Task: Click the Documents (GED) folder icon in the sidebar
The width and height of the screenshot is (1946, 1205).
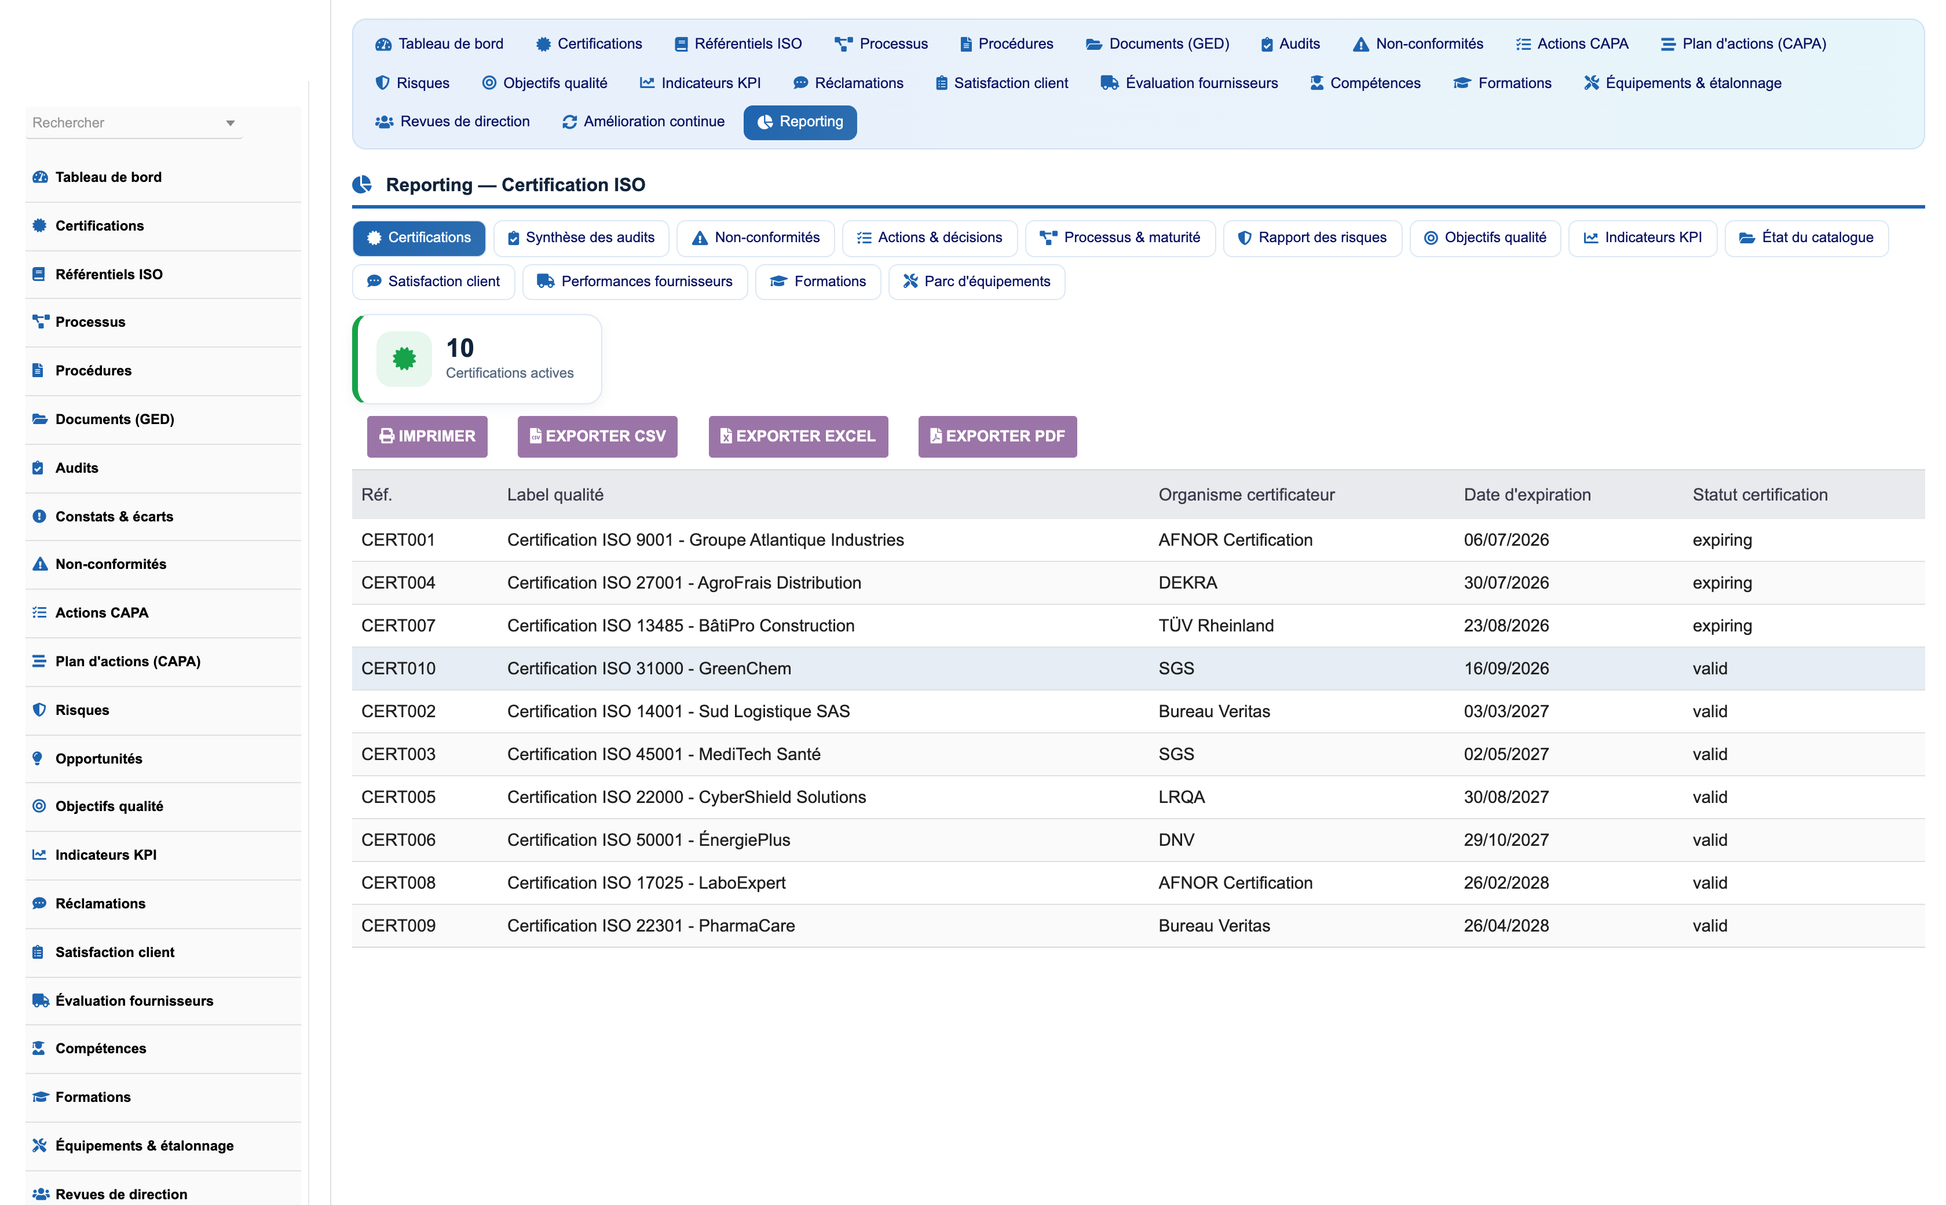Action: [40, 419]
